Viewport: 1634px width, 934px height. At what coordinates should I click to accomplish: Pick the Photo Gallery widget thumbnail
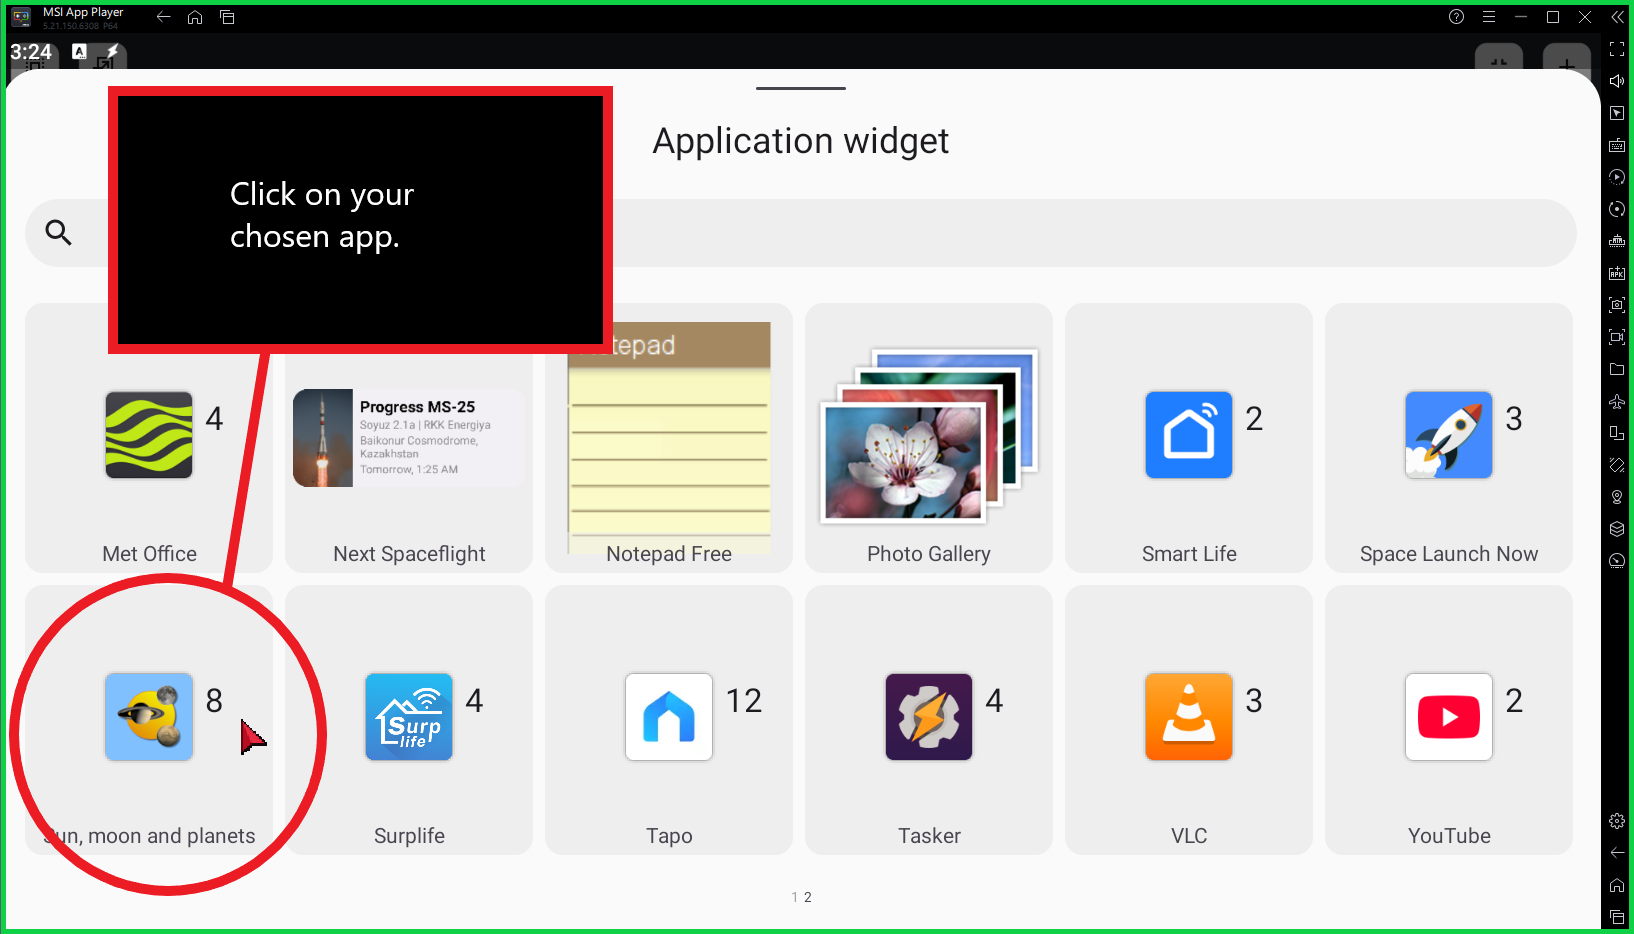coord(929,436)
